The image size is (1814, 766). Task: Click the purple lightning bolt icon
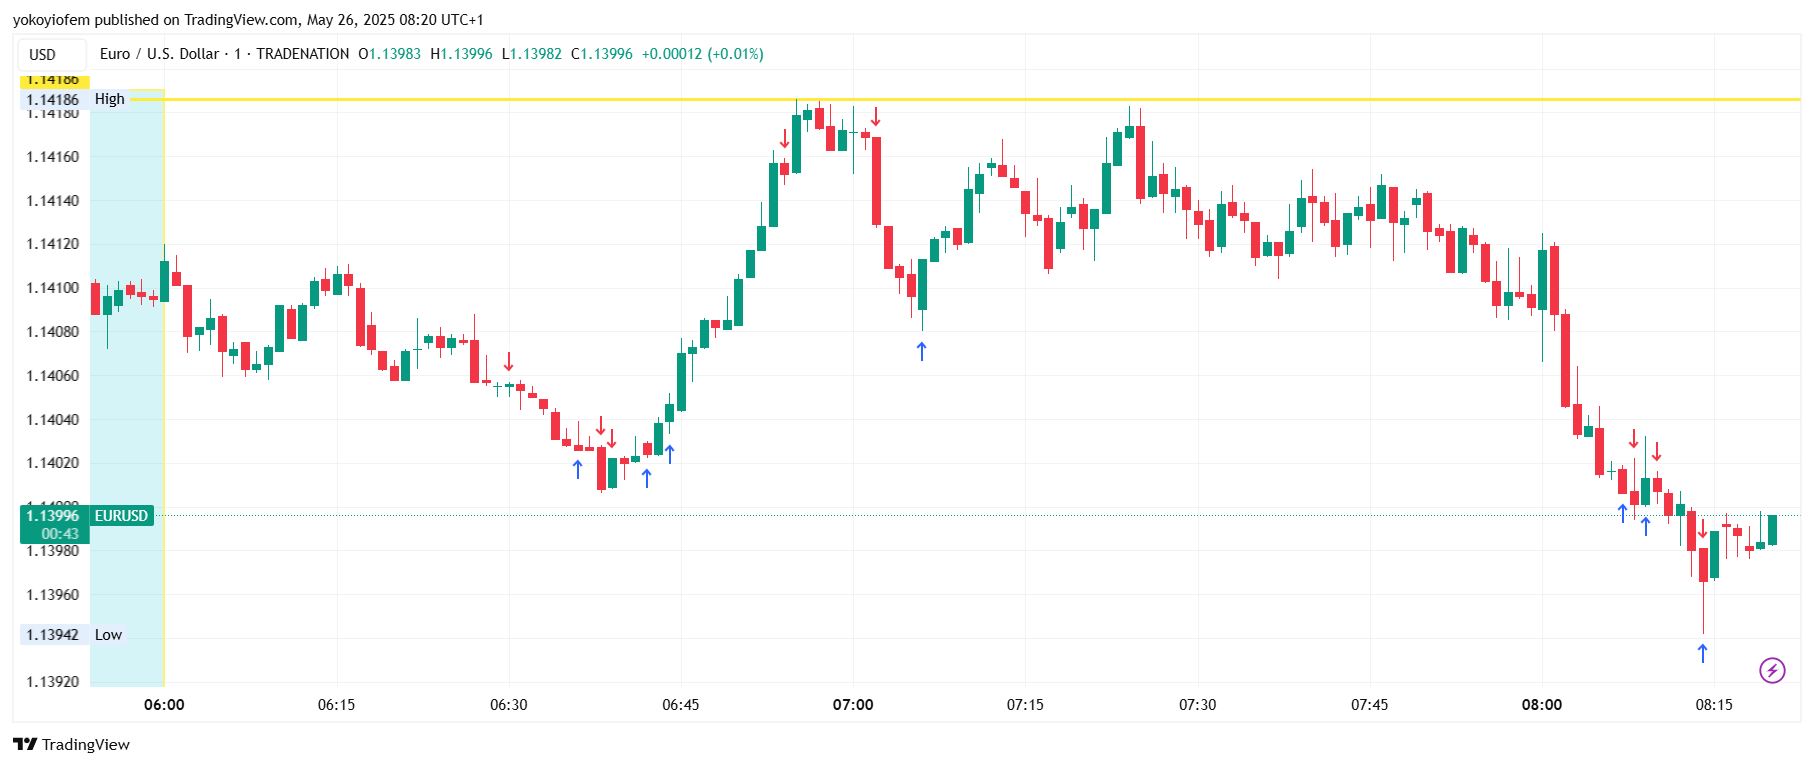point(1772,670)
